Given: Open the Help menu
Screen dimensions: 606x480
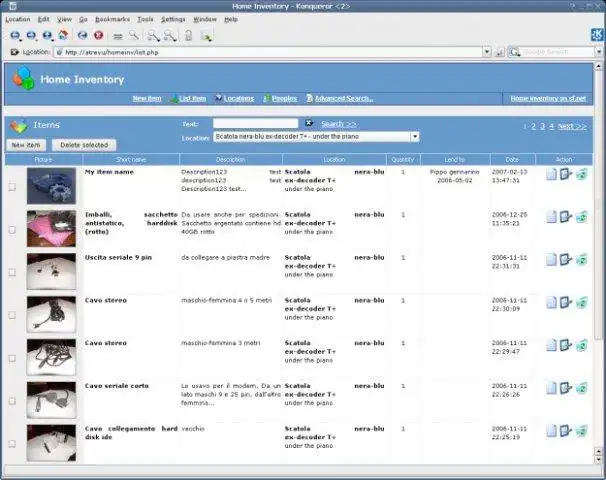Looking at the screenshot, I should tap(231, 19).
